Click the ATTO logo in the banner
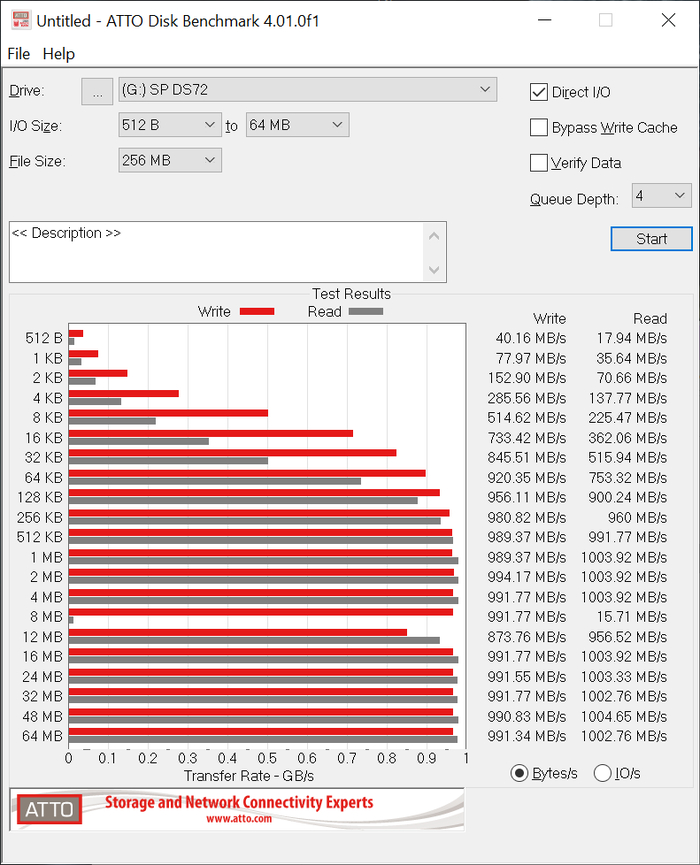Viewport: 700px width, 865px height. [49, 809]
